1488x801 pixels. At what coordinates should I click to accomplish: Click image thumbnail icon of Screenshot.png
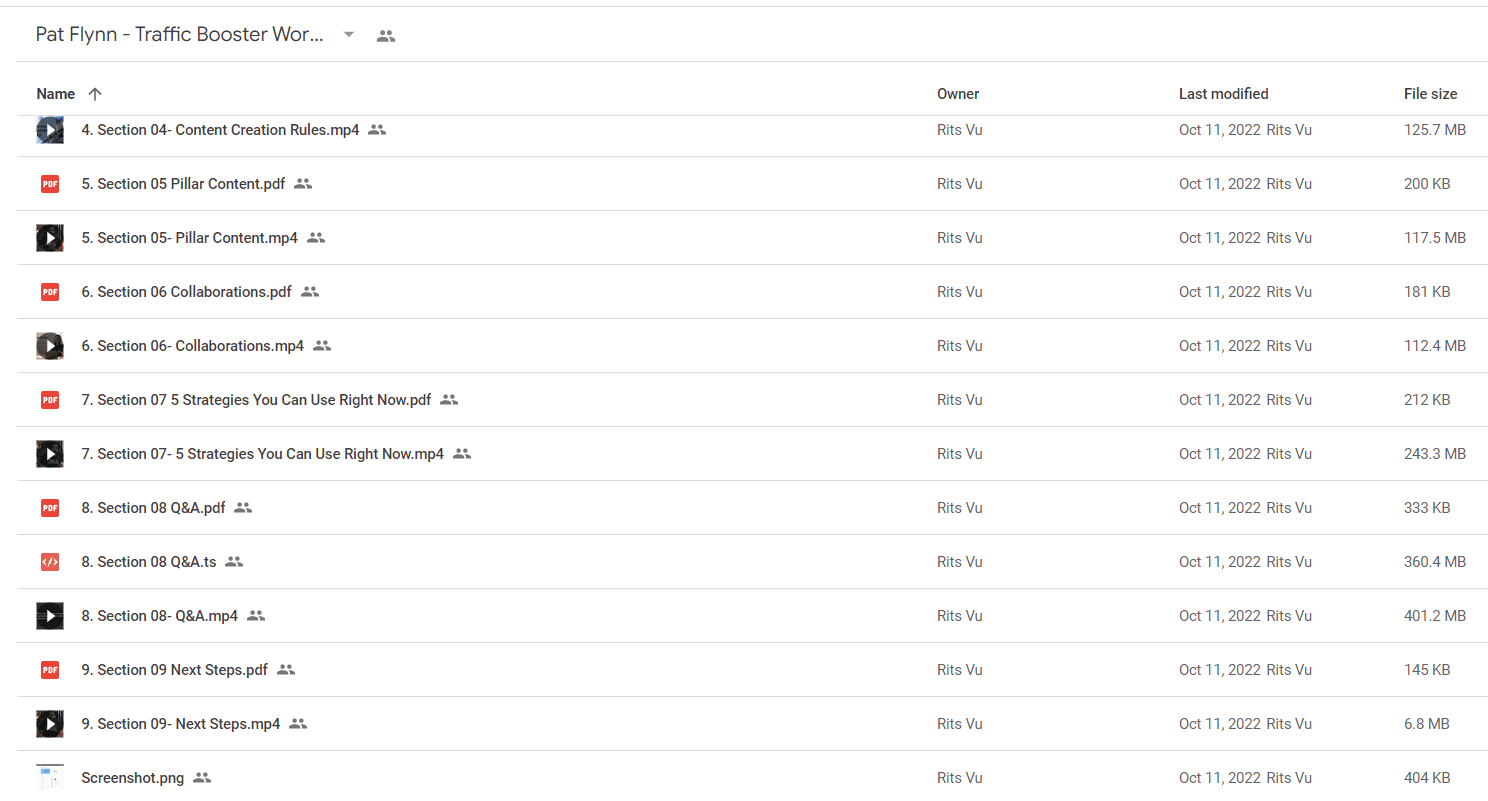coord(50,778)
